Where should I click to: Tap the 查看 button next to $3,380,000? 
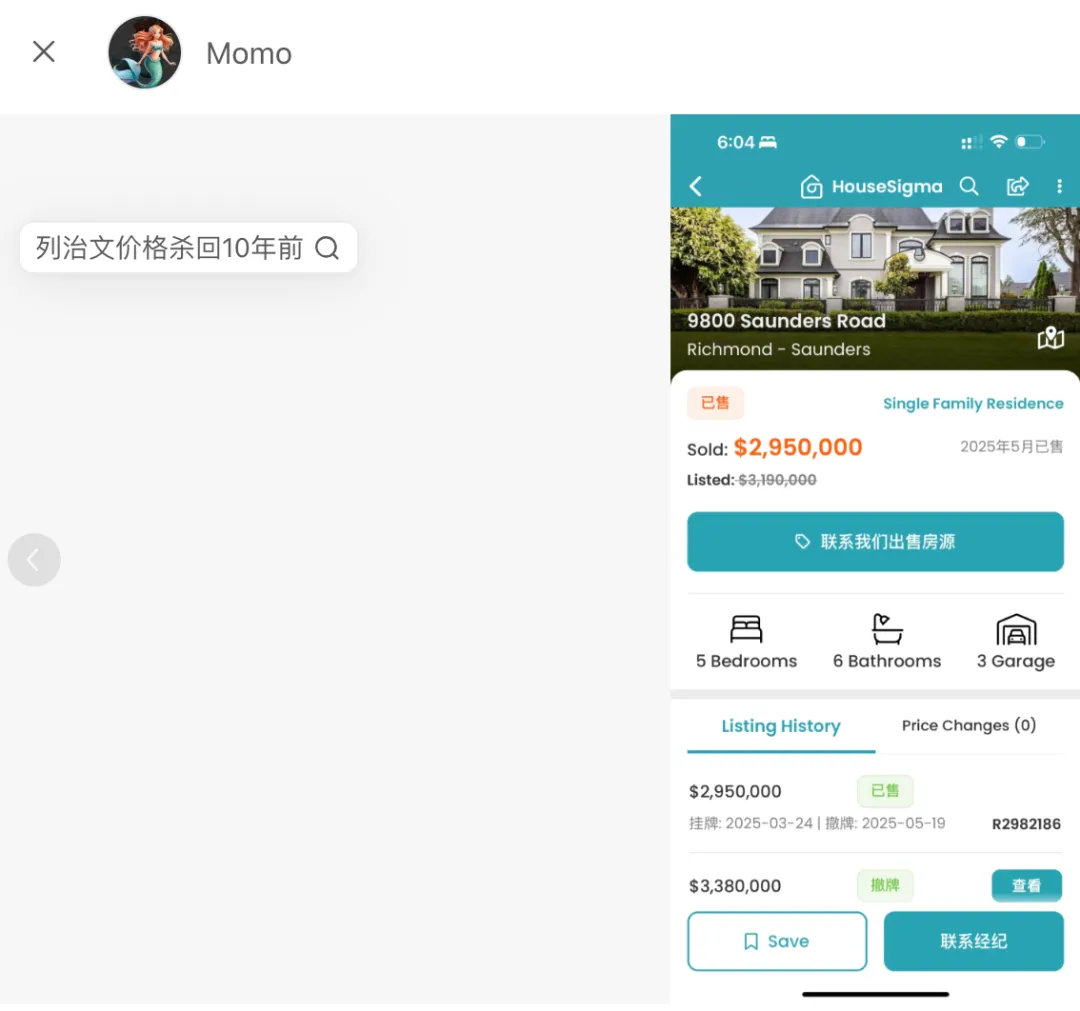point(1026,885)
